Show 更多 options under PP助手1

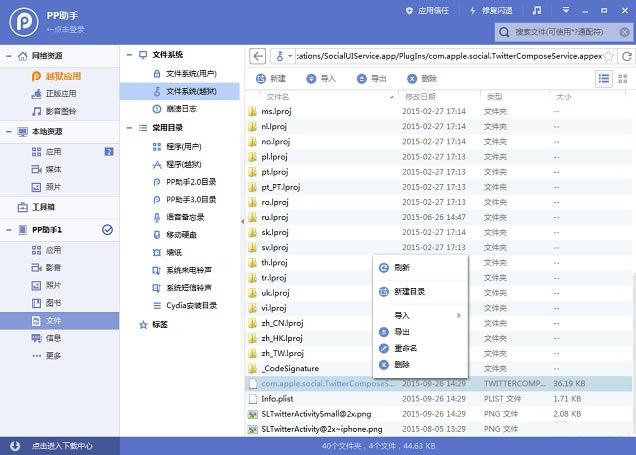pos(46,356)
